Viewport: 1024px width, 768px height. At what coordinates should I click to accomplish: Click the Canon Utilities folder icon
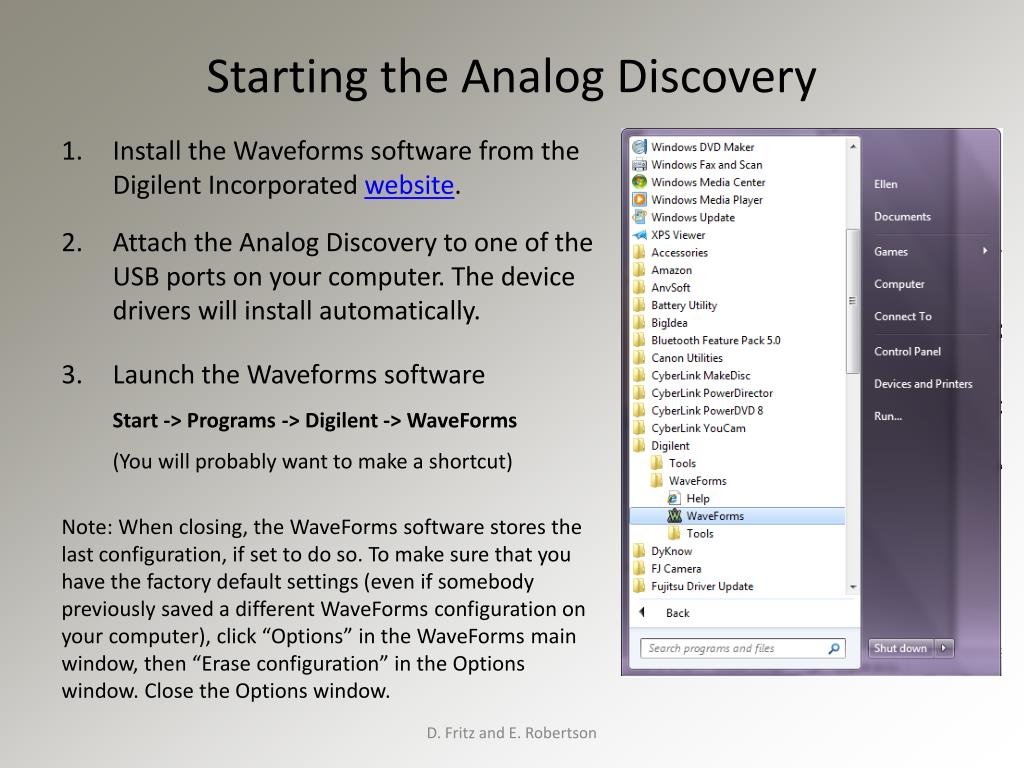point(639,358)
